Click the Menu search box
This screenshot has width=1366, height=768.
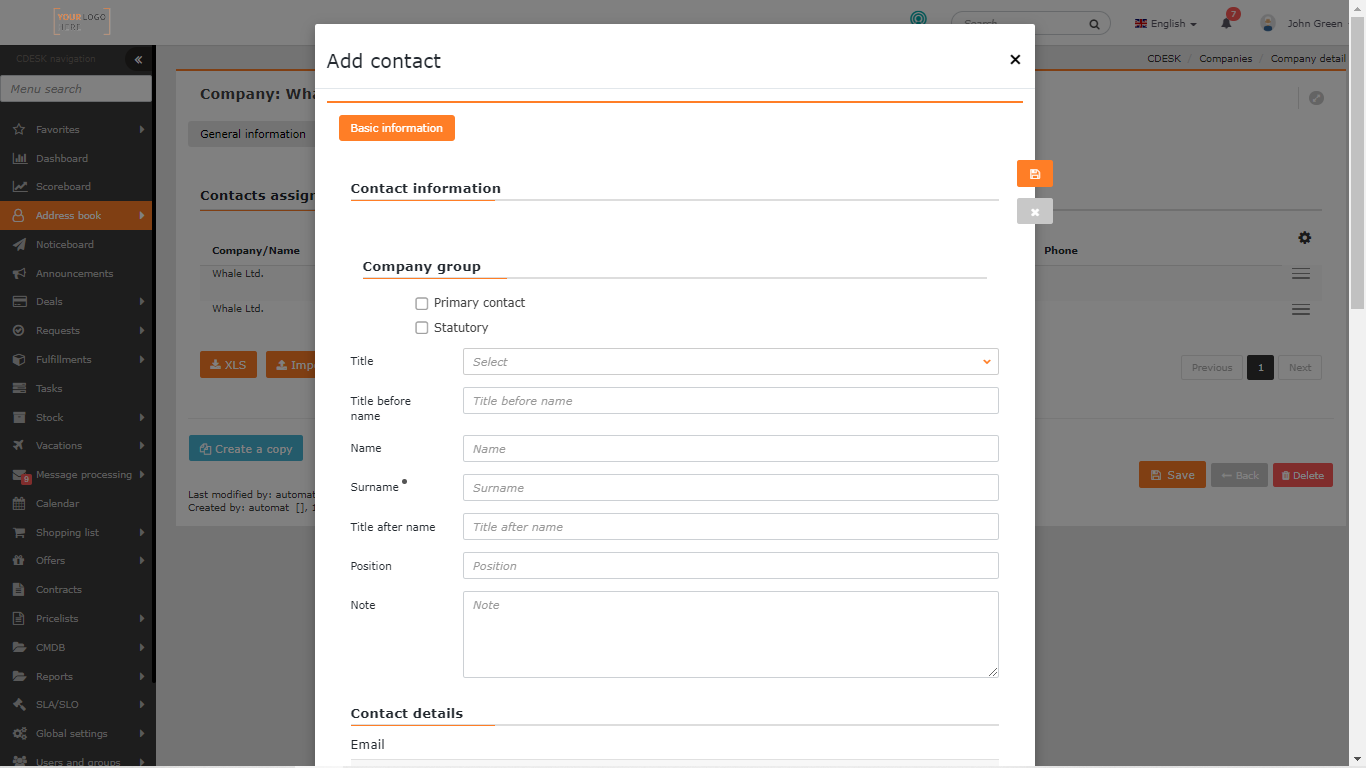pos(76,89)
